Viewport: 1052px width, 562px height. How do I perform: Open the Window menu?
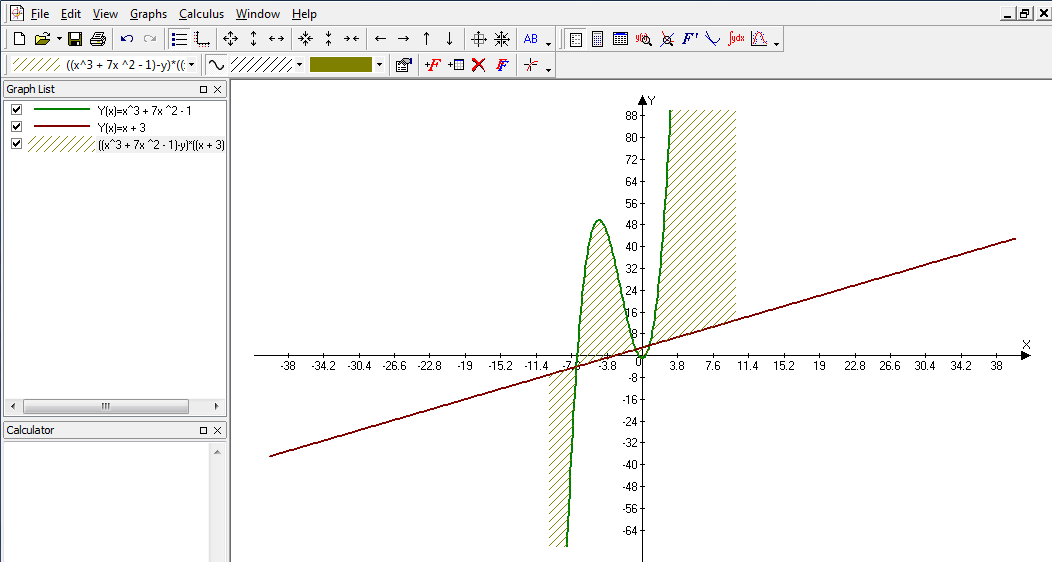tap(258, 13)
